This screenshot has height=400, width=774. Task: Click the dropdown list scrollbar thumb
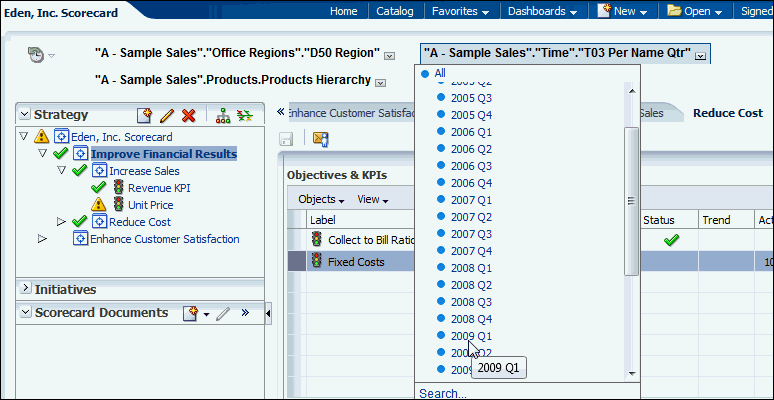tap(631, 200)
